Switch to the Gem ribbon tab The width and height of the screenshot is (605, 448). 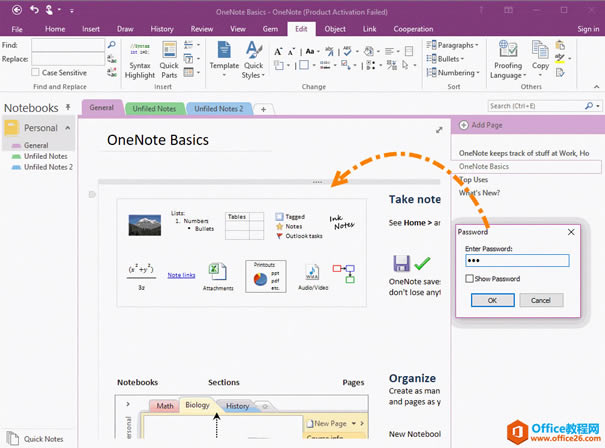[x=269, y=29]
